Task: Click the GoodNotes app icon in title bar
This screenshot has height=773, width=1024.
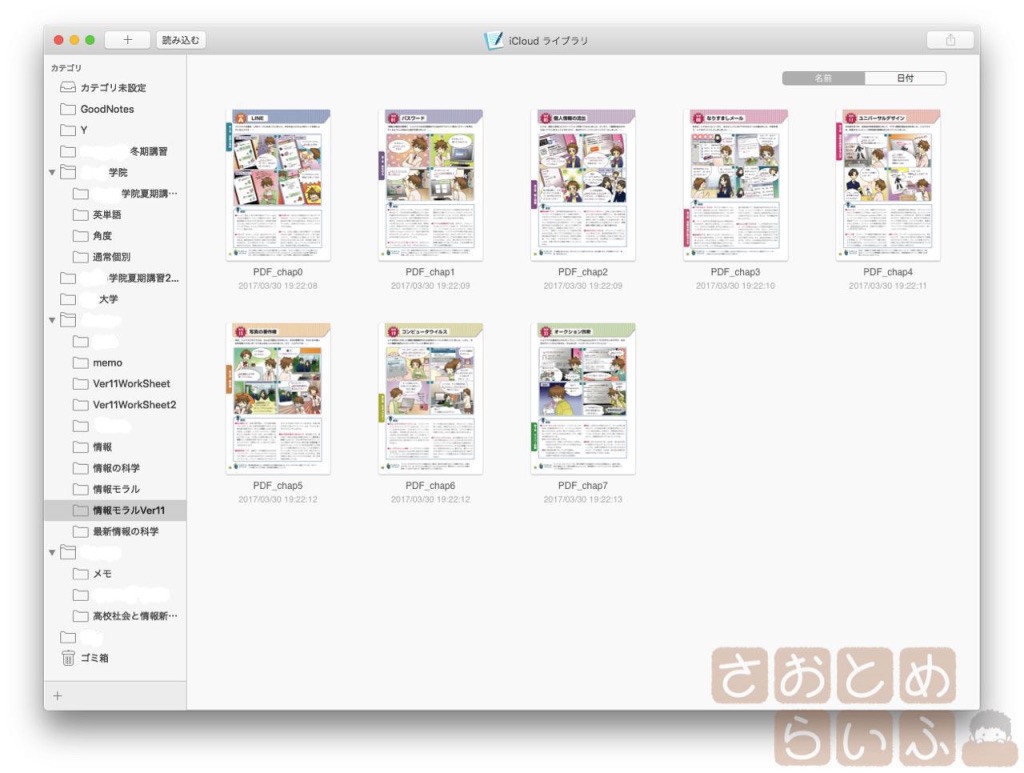Action: point(494,40)
